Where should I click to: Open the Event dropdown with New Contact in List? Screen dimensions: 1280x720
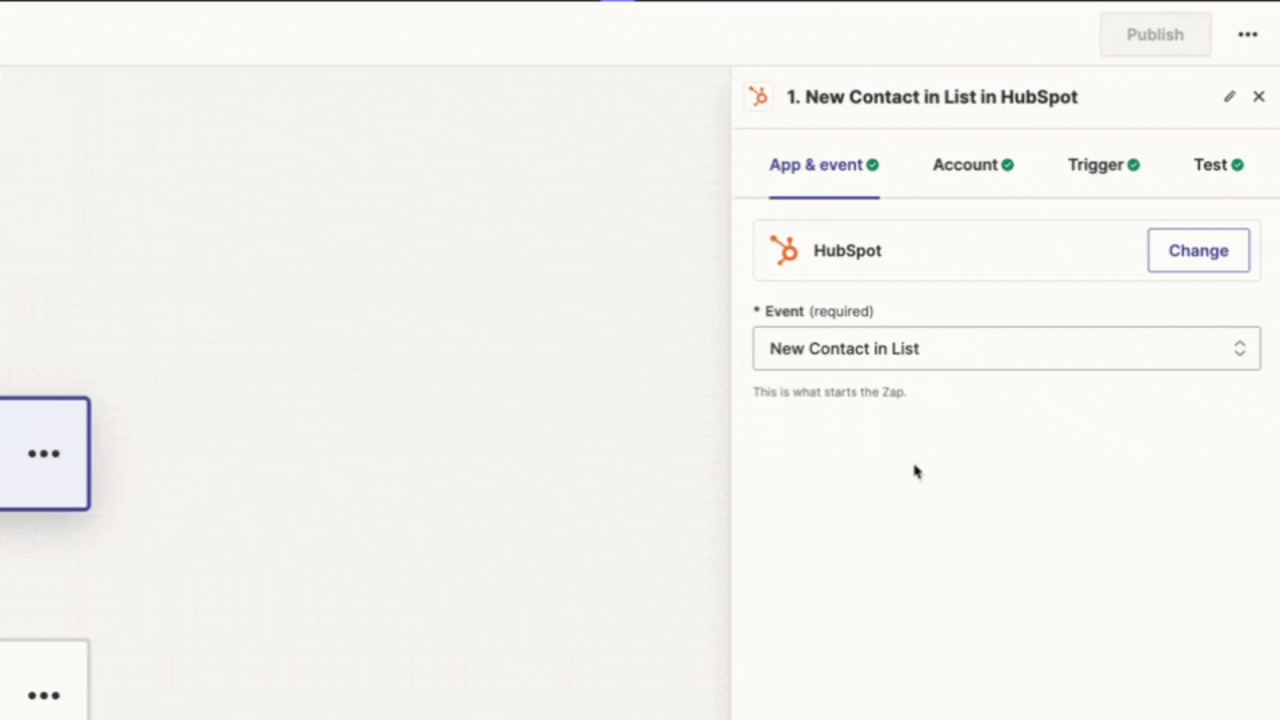pyautogui.click(x=1006, y=349)
